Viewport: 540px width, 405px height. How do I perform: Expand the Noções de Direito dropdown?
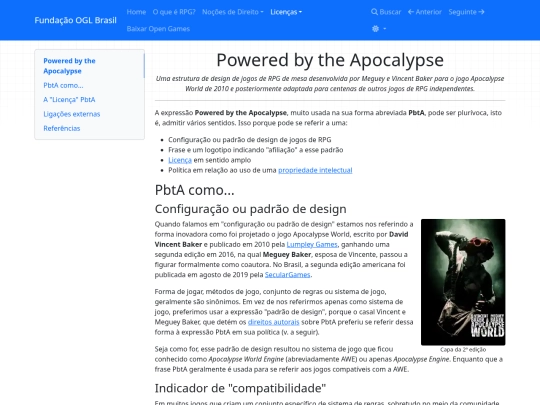[233, 12]
